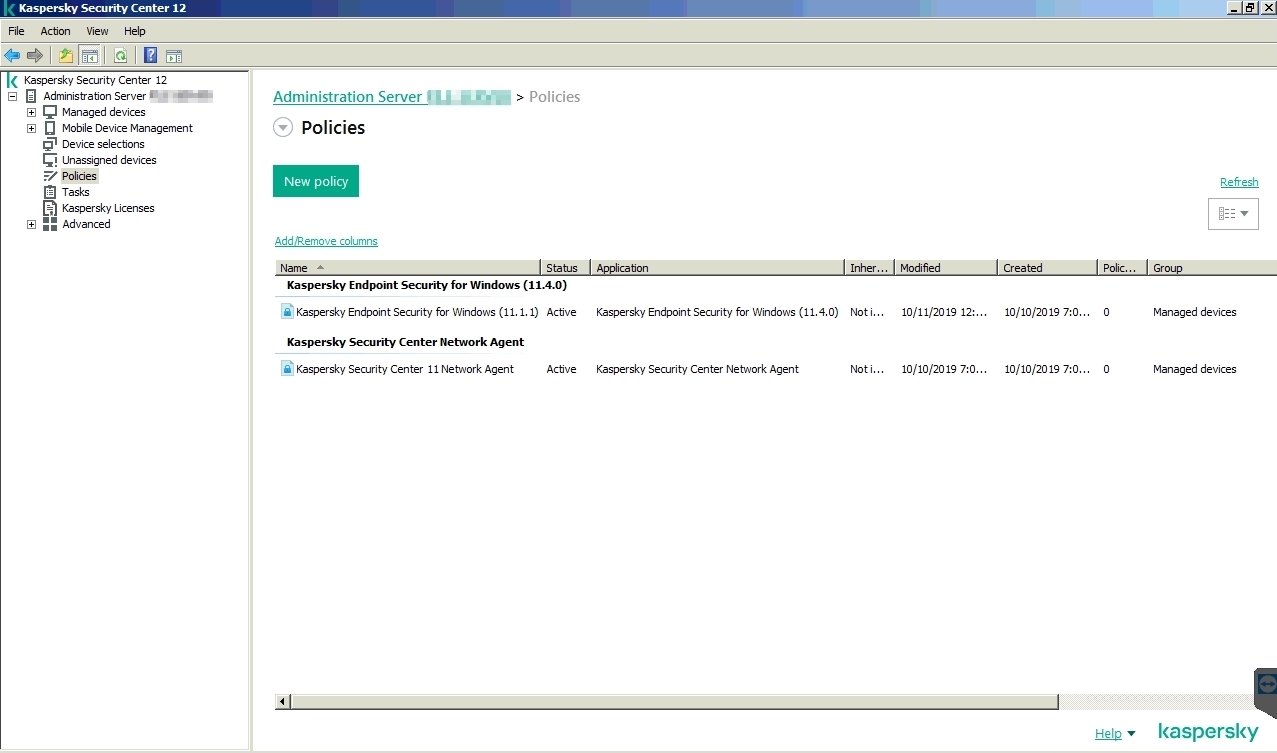The image size is (1277, 753).
Task: Open the blue Help question-mark toolbar icon
Action: coord(151,56)
